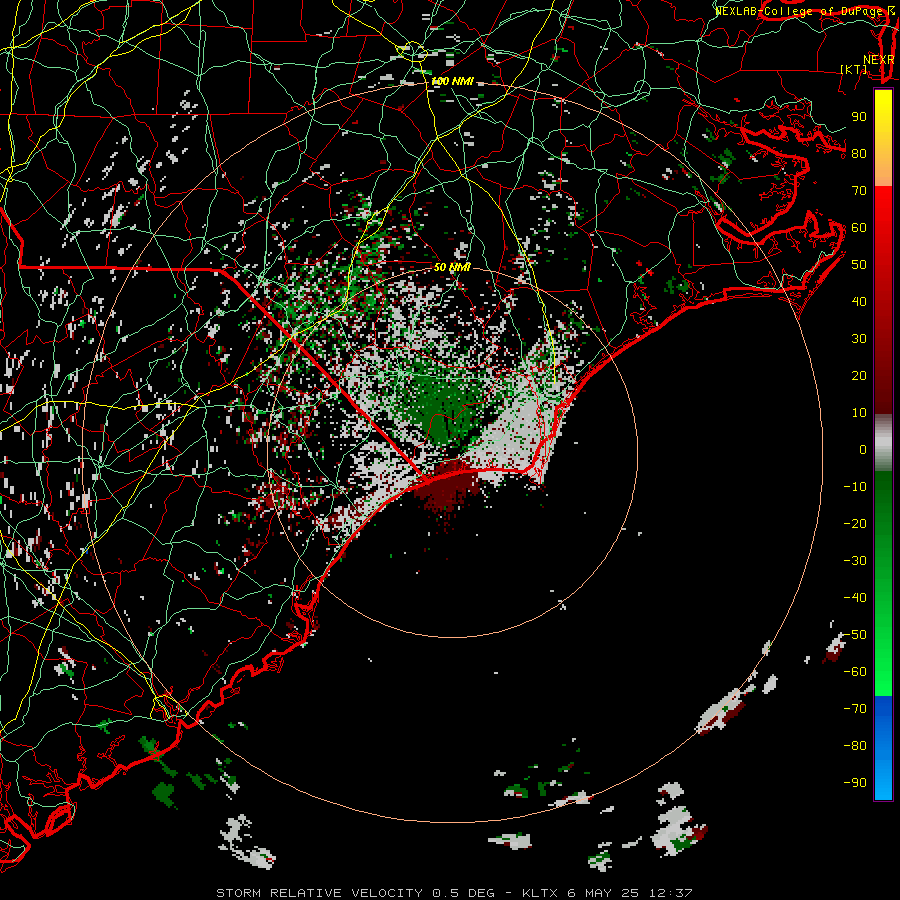Click the 50 NMI range ring label
This screenshot has width=900, height=900.
(452, 267)
